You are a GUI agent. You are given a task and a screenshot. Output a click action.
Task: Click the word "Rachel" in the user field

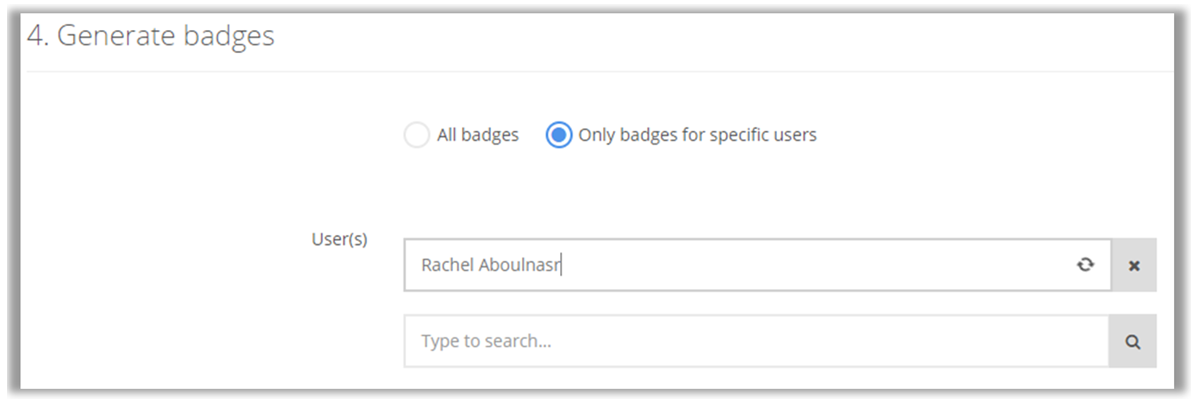coord(447,265)
